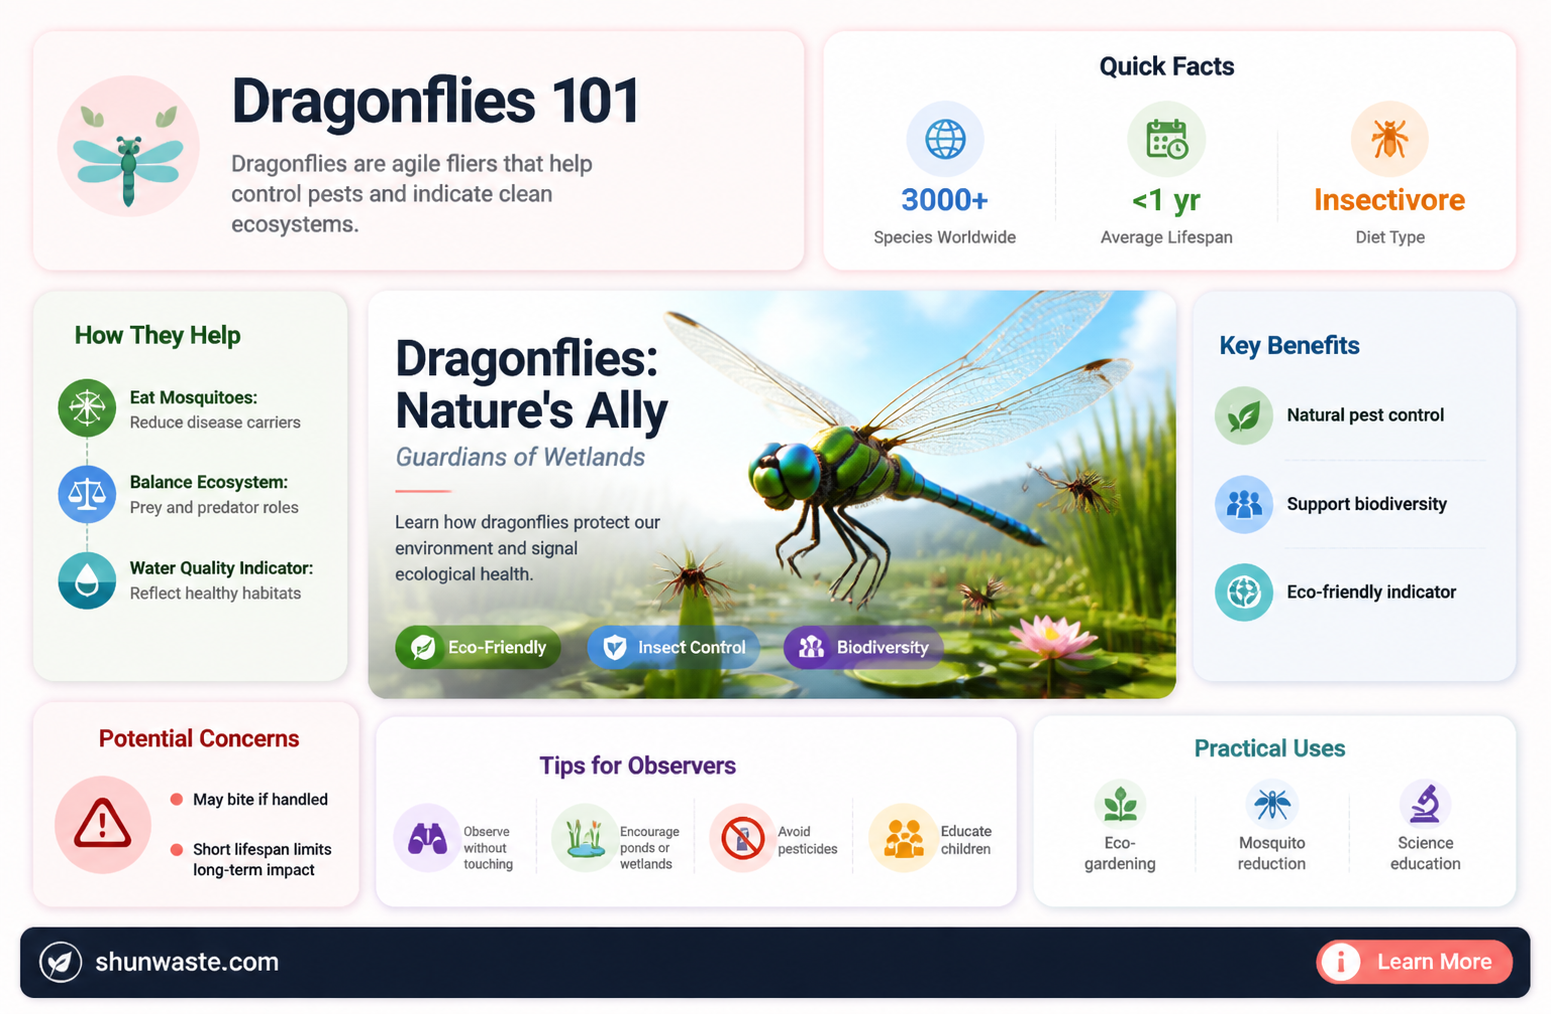Click the Reflect healthy habitats text
1551x1014 pixels.
coord(215,593)
